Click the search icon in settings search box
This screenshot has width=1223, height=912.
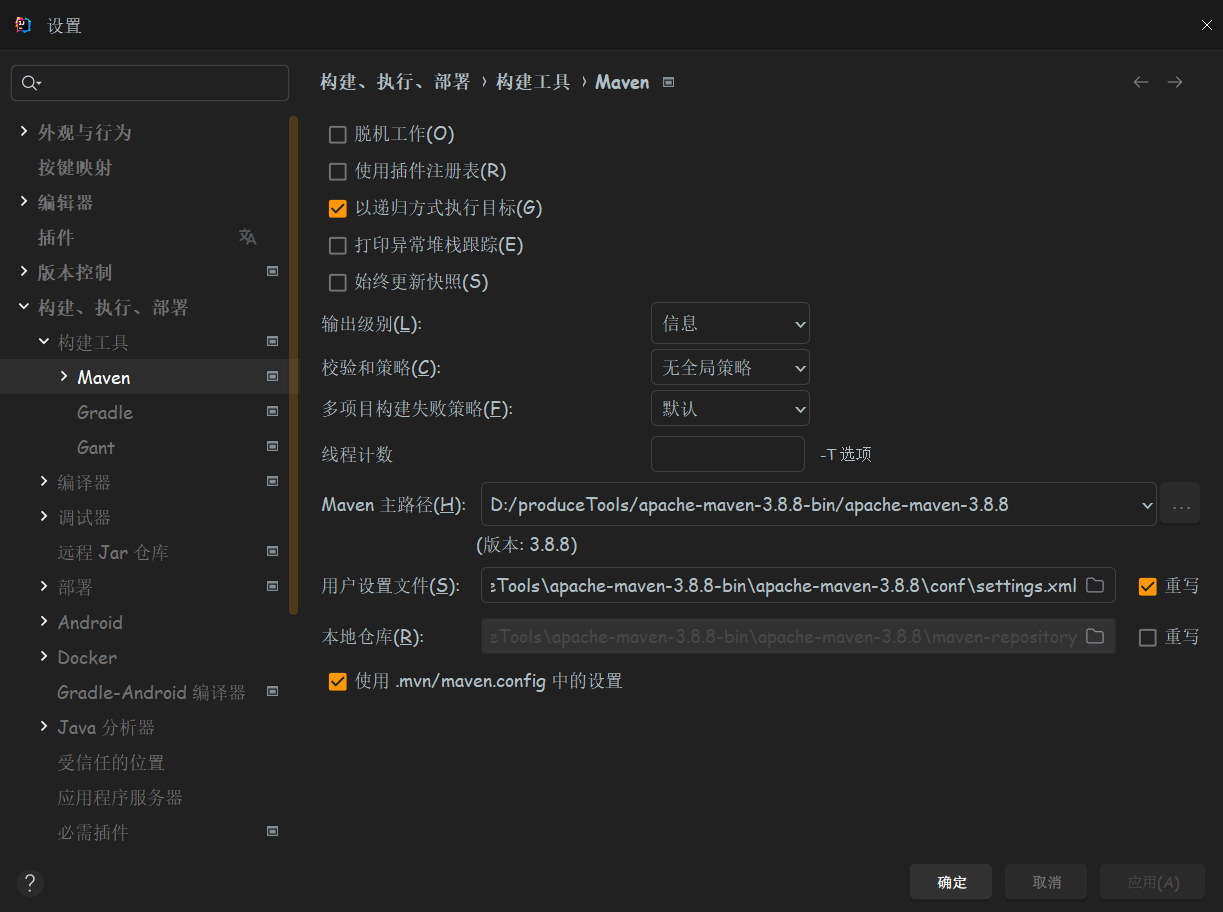[30, 83]
